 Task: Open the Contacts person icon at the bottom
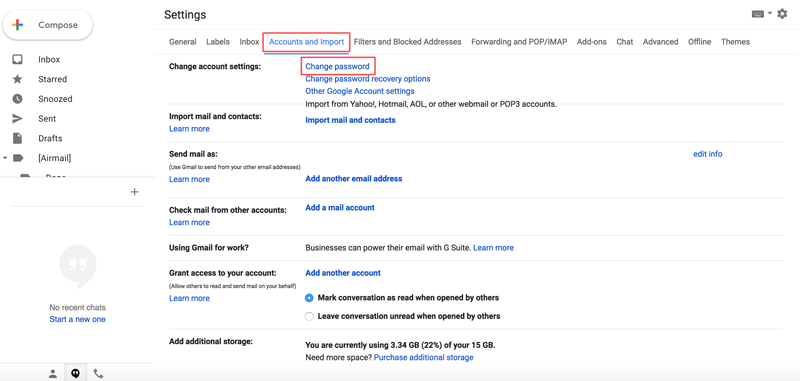point(53,374)
